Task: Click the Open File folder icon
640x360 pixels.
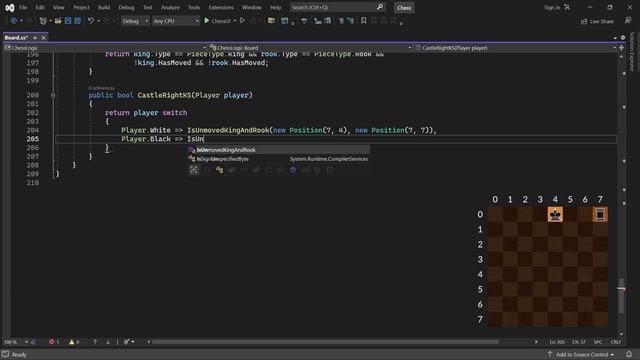Action: tap(58, 21)
